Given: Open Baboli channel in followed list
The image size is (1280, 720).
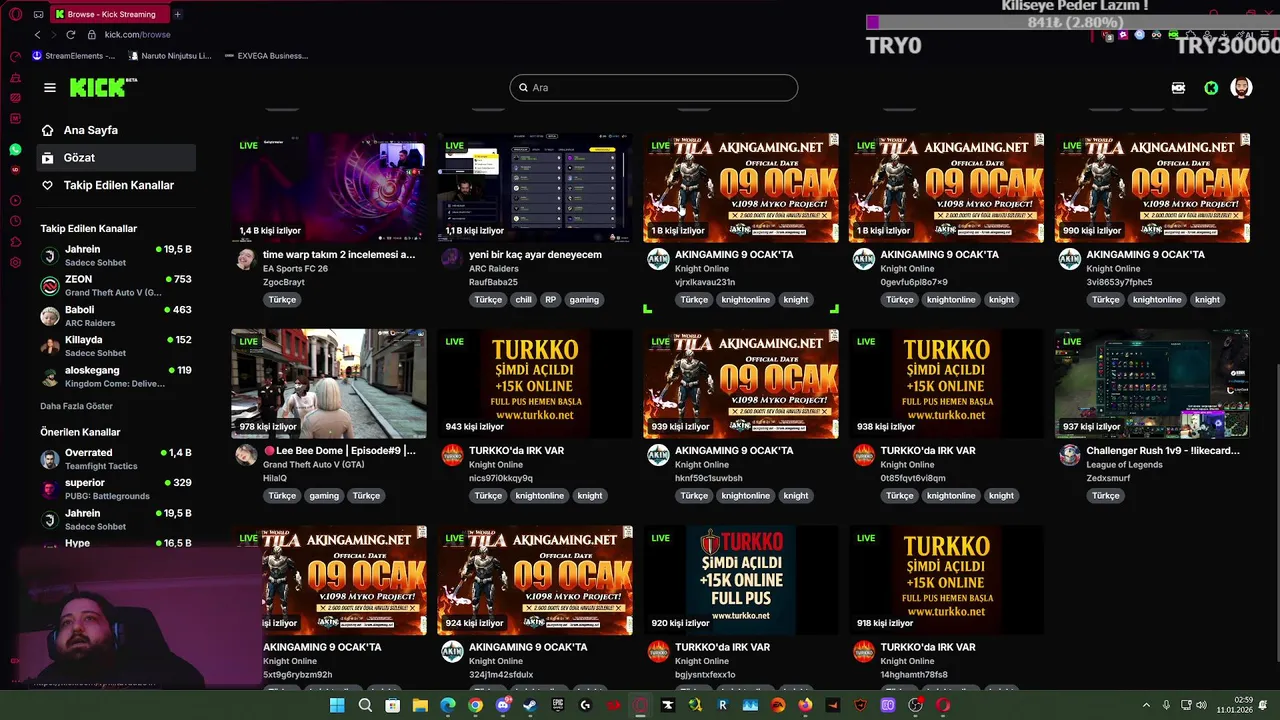Looking at the screenshot, I should point(116,315).
